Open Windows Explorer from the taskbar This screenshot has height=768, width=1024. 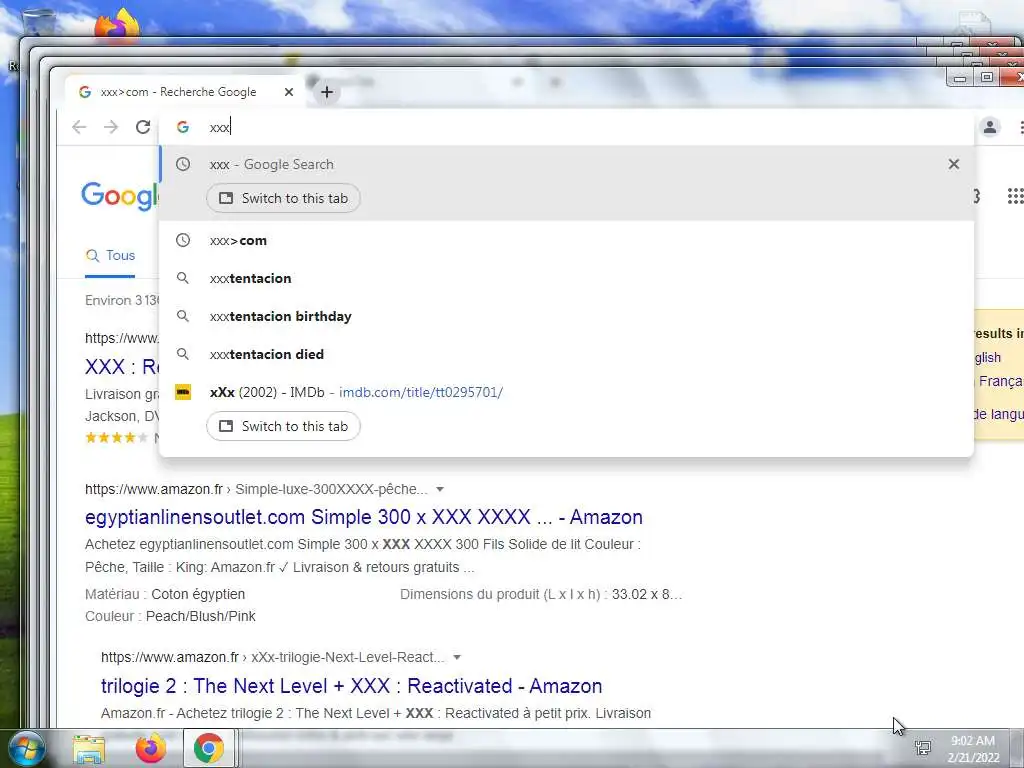pos(89,749)
